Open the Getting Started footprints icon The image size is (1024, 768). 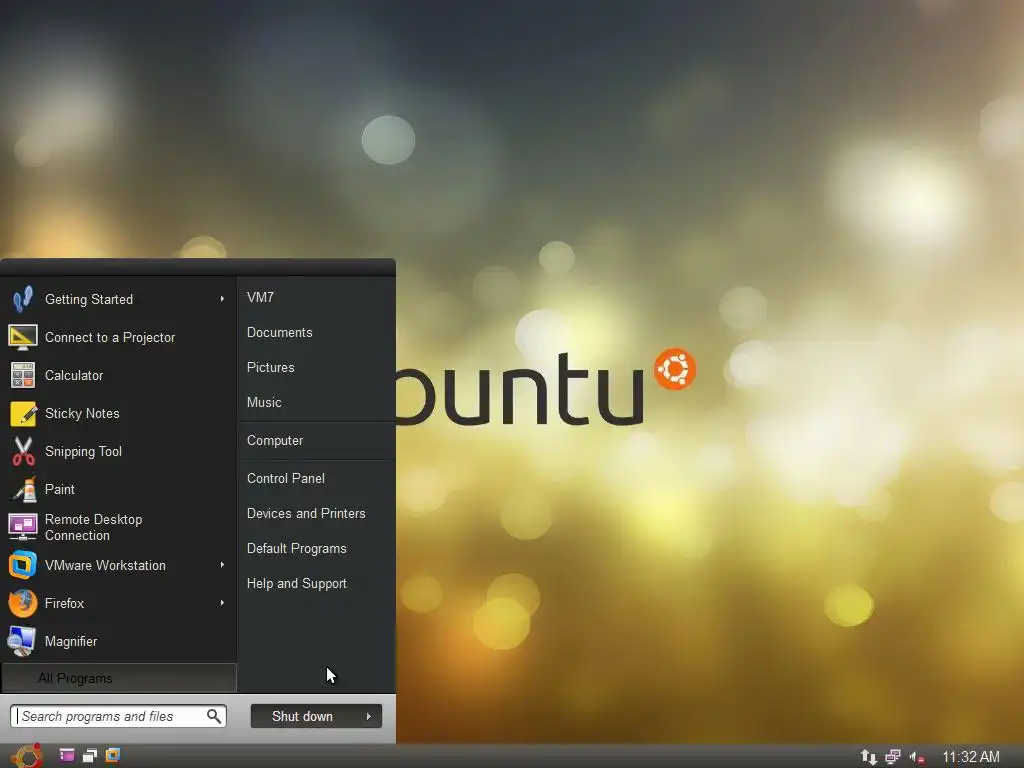pyautogui.click(x=23, y=299)
